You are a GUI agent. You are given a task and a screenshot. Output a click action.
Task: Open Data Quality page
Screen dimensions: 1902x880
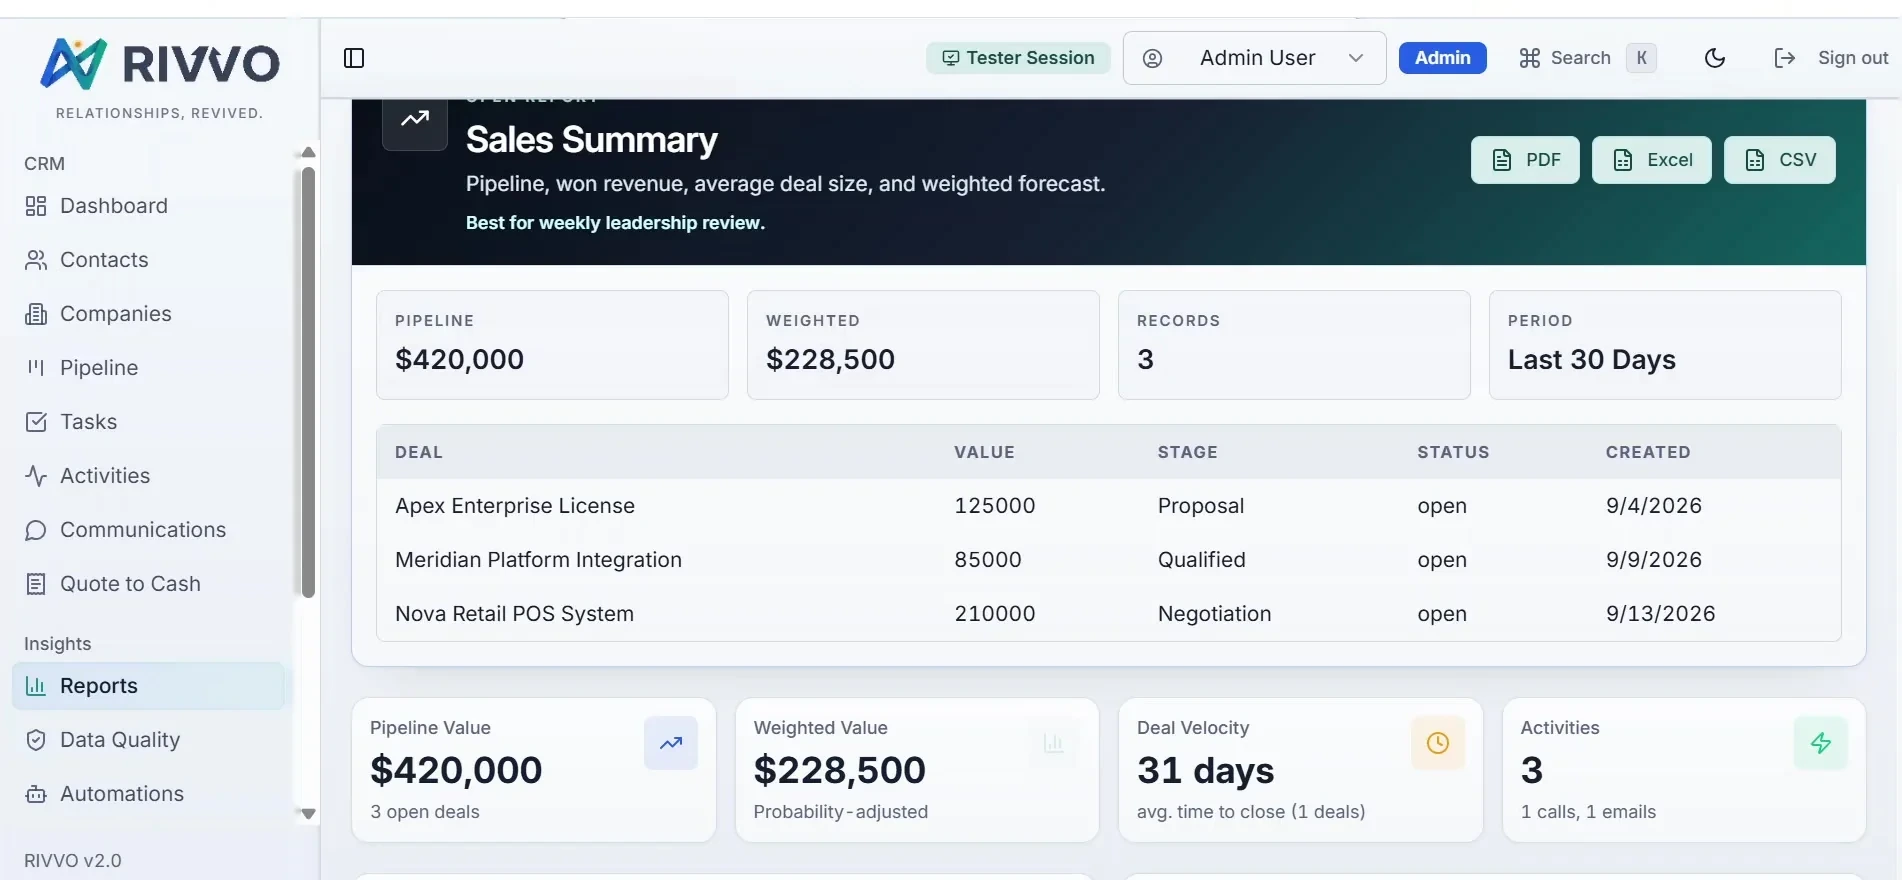tap(150, 740)
